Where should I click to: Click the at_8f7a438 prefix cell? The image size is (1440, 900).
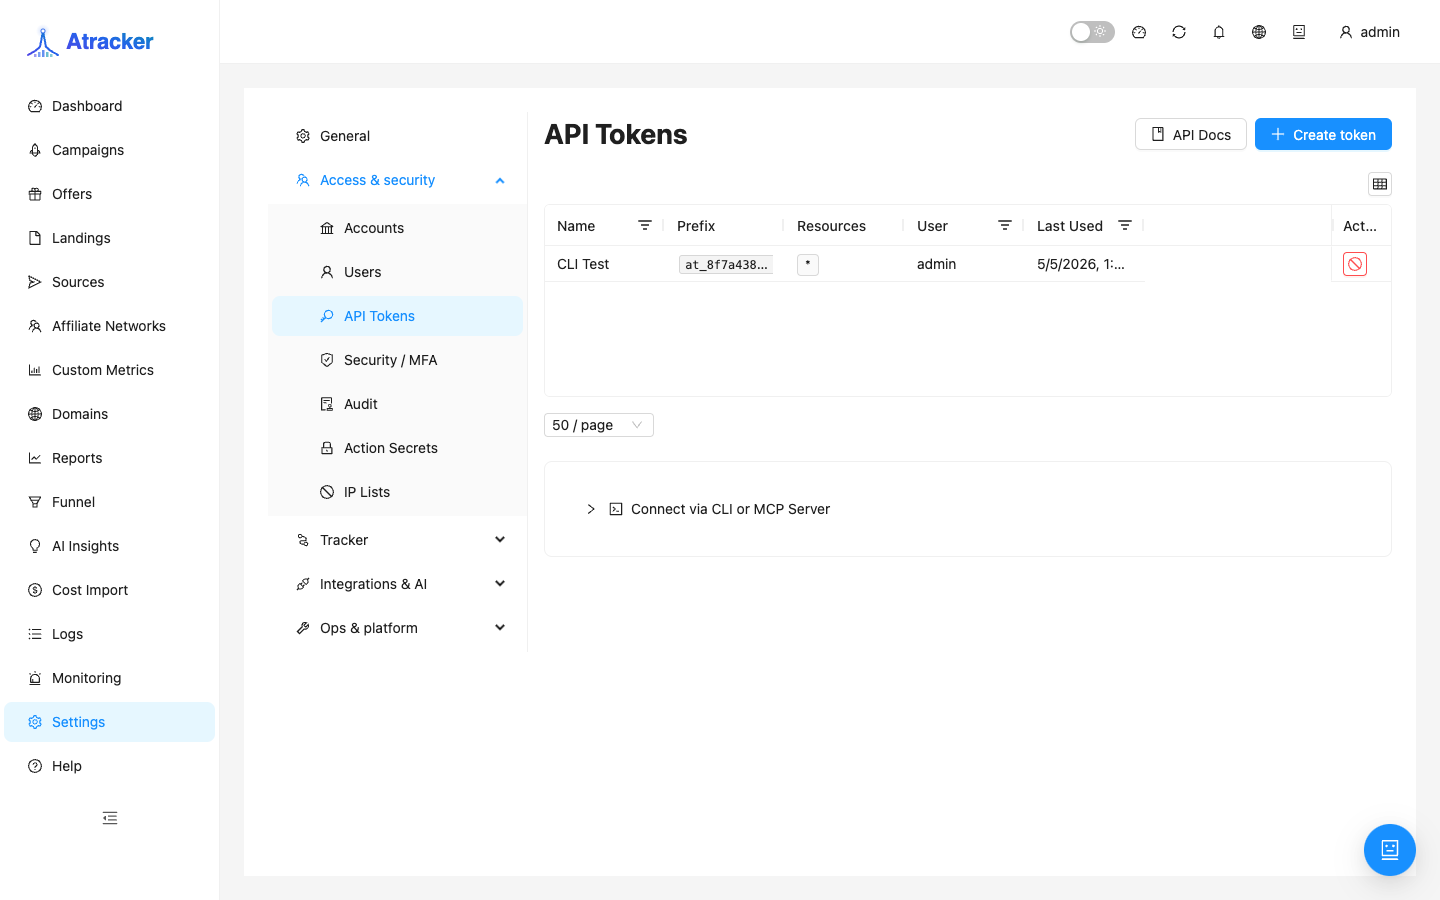[726, 264]
